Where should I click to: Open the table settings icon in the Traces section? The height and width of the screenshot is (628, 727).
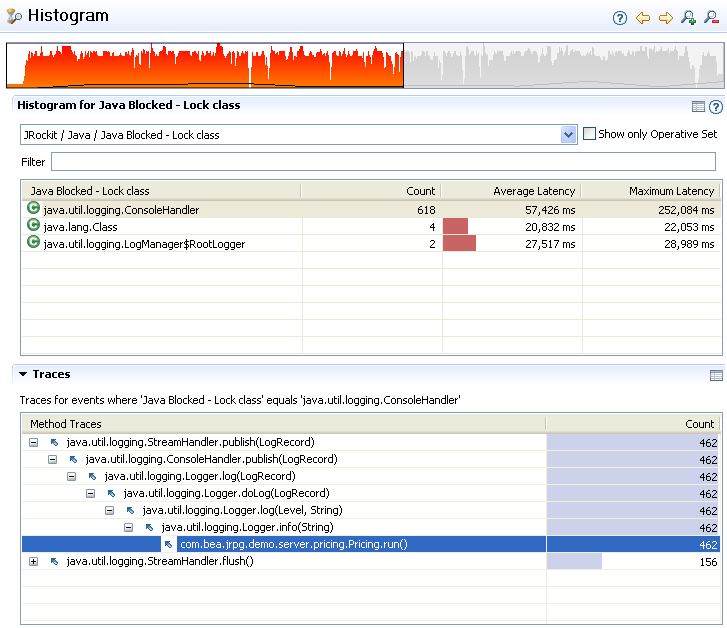coord(716,375)
